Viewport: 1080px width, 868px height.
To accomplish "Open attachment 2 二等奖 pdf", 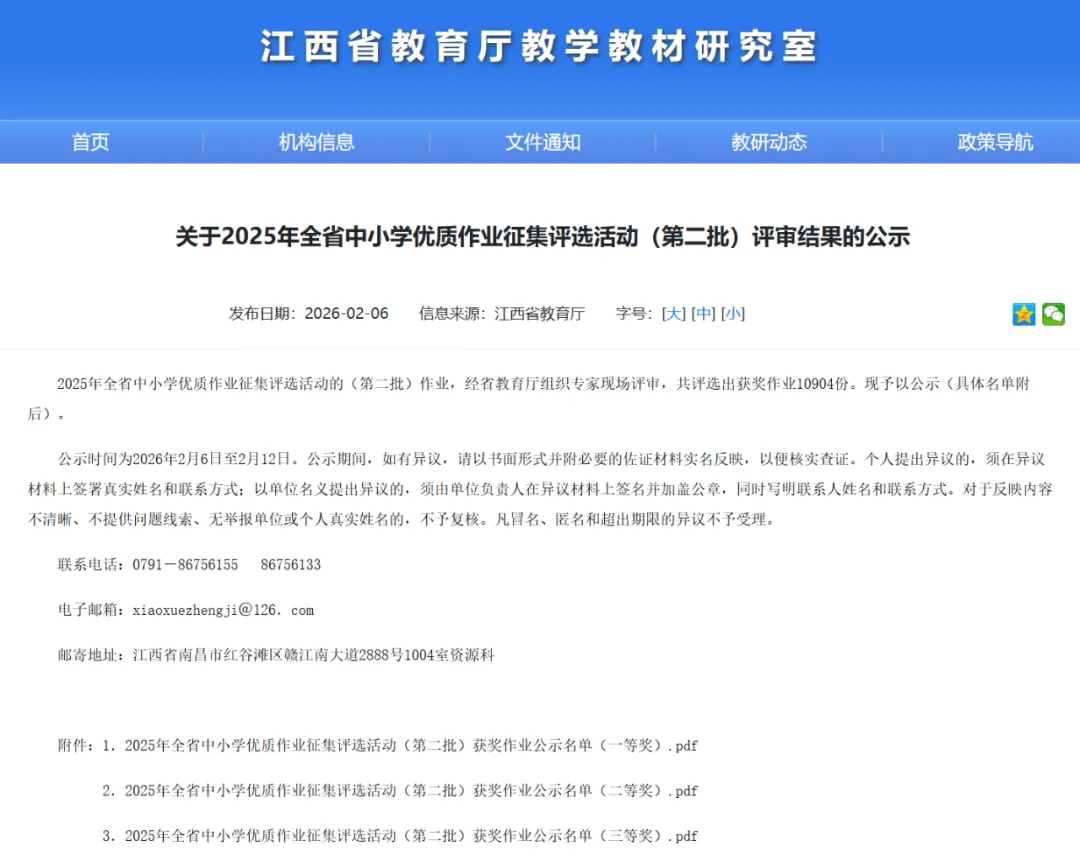I will [x=411, y=790].
